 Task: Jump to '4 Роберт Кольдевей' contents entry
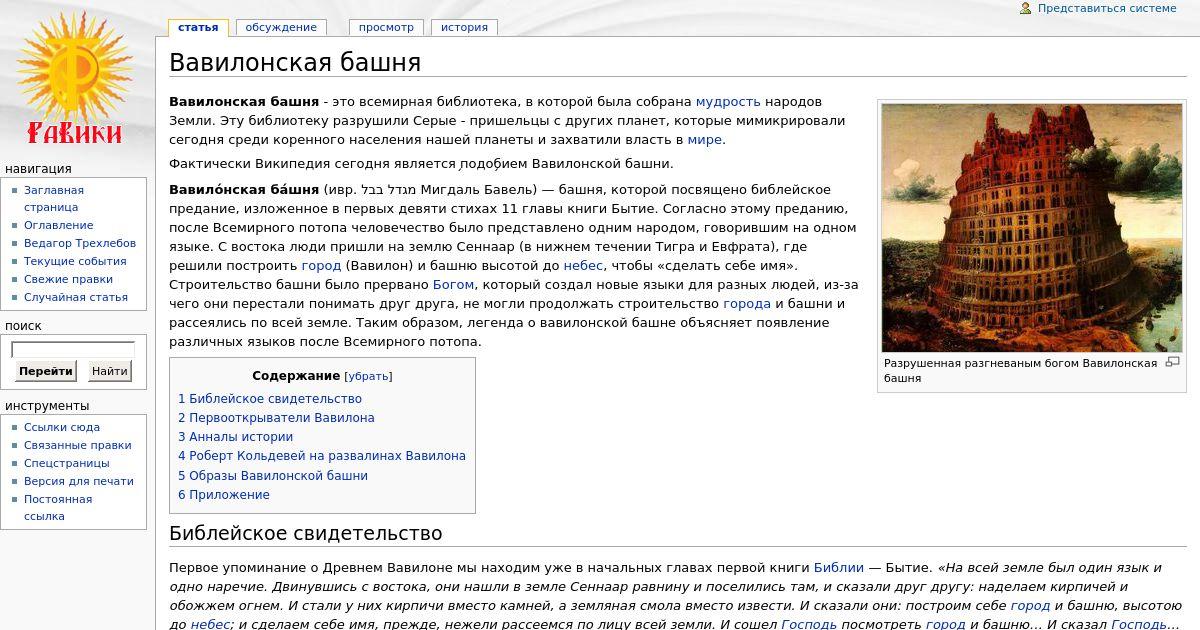[x=322, y=456]
